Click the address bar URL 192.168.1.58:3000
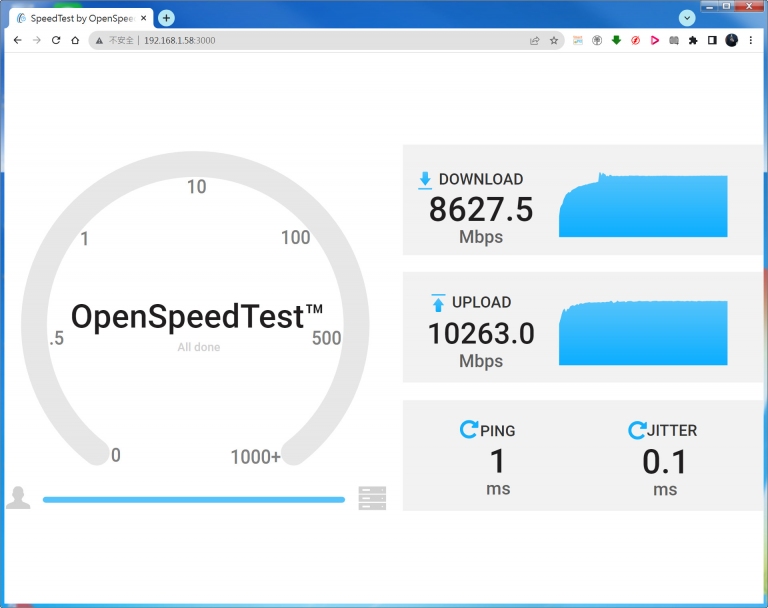 click(179, 41)
